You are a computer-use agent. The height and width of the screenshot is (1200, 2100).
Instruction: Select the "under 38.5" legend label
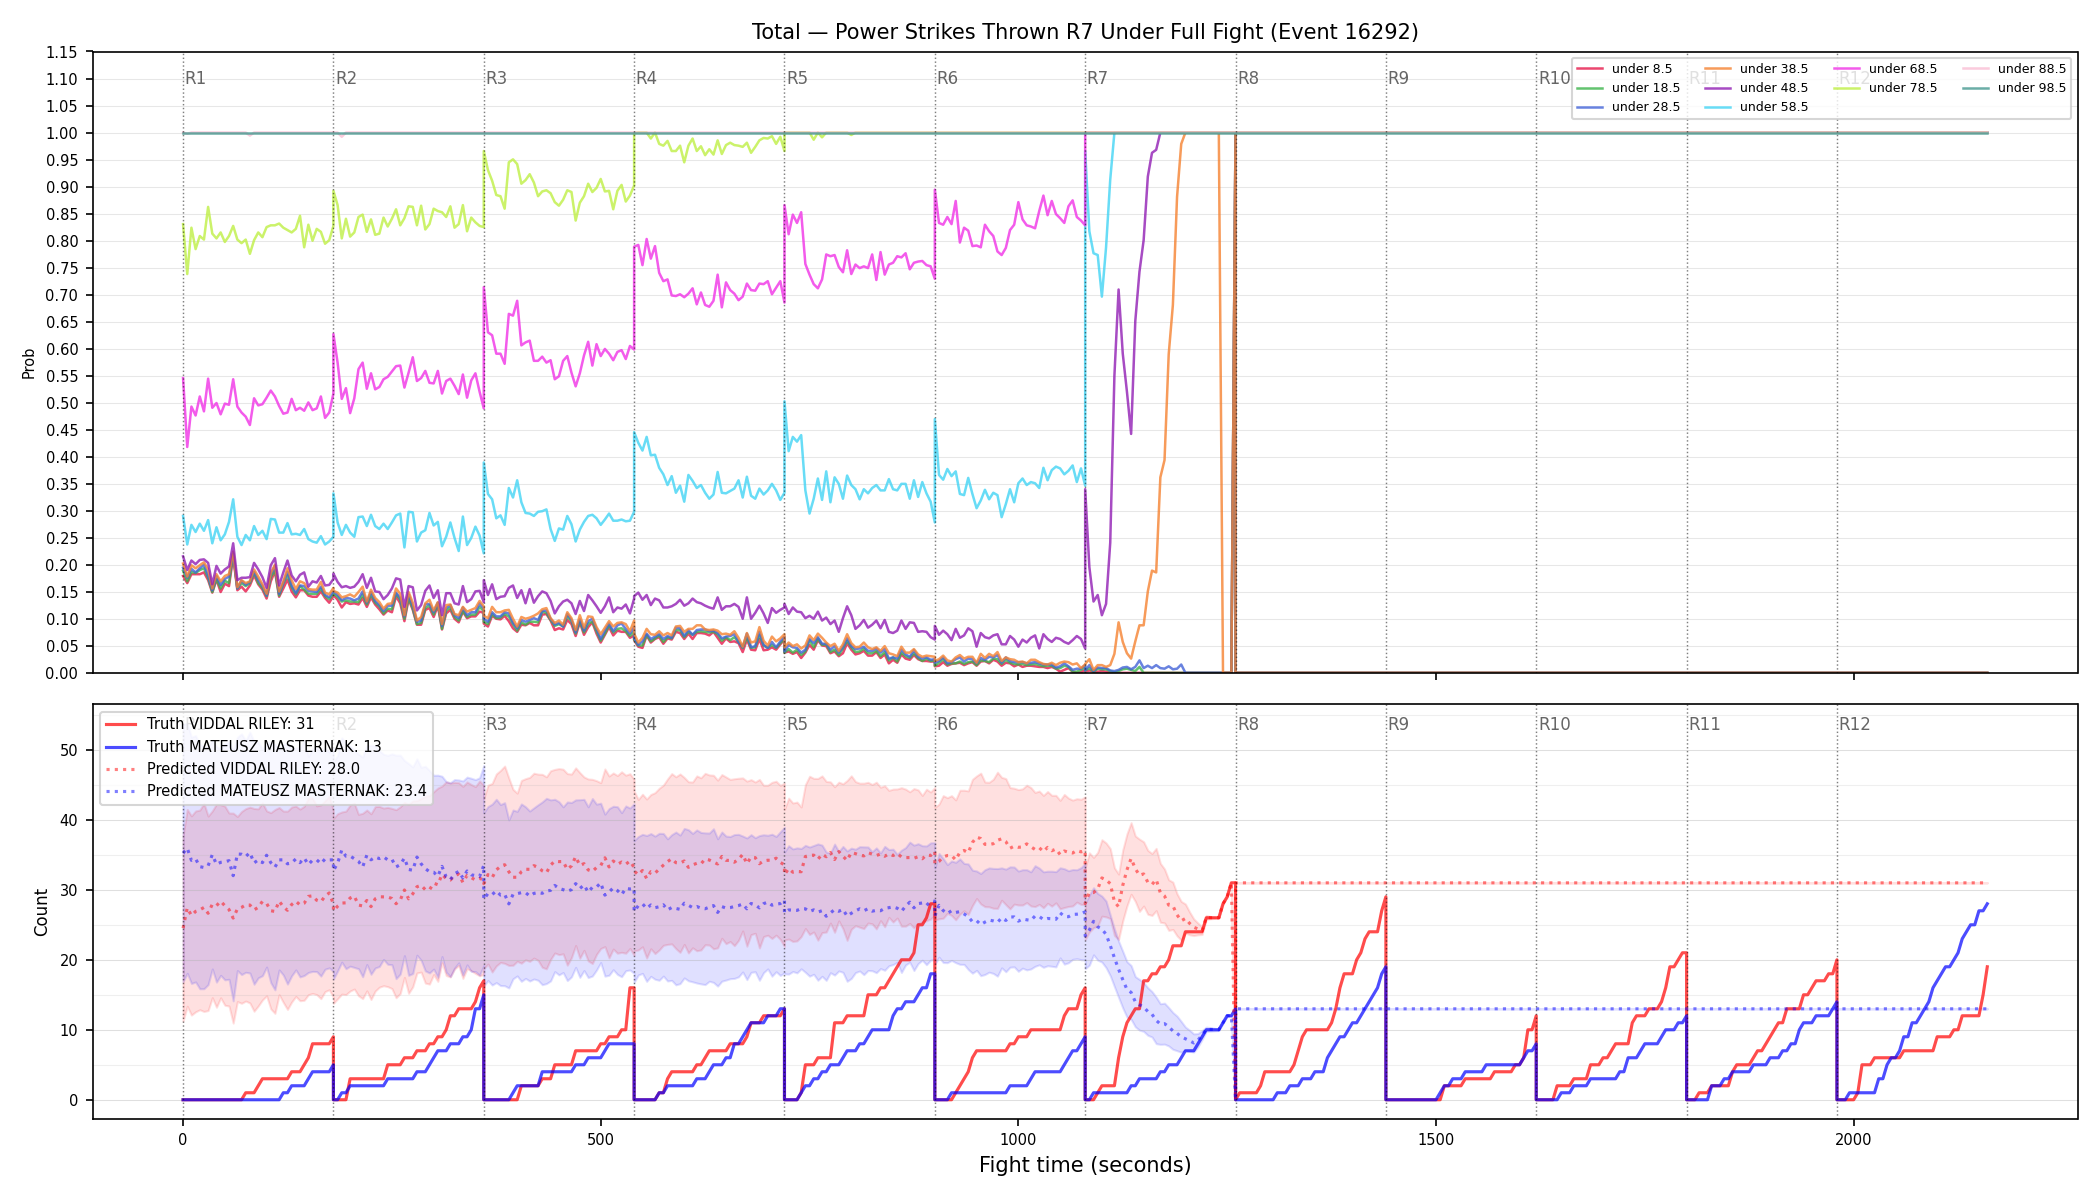click(x=1774, y=69)
